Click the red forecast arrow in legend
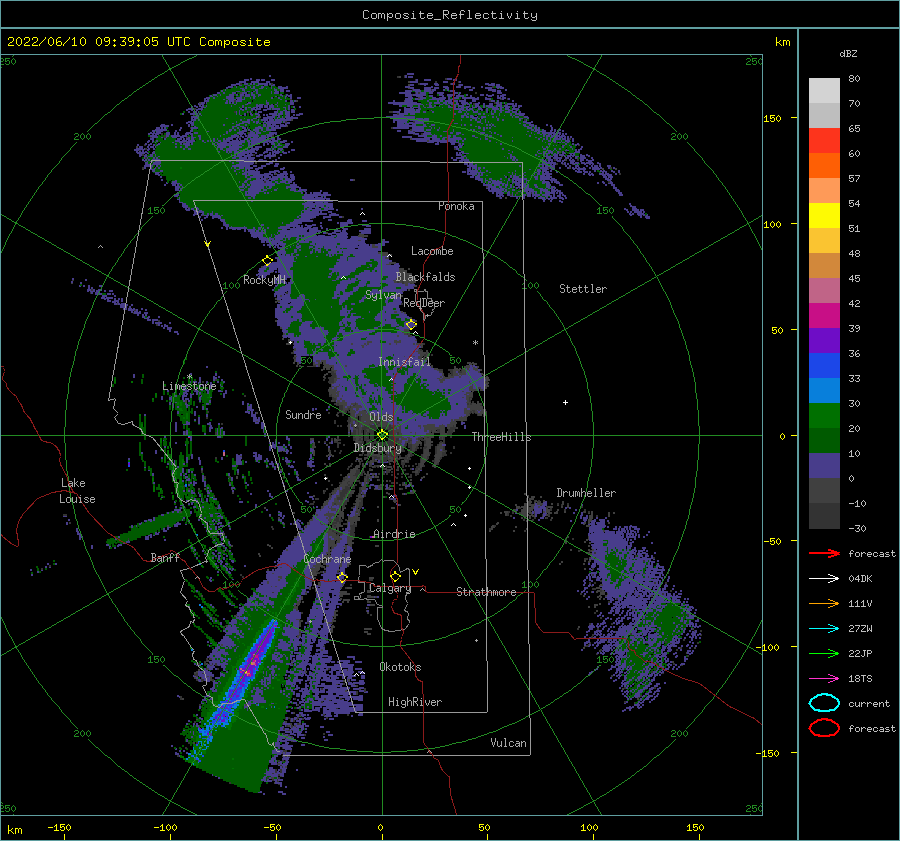Viewport: 900px width, 841px height. (x=824, y=553)
